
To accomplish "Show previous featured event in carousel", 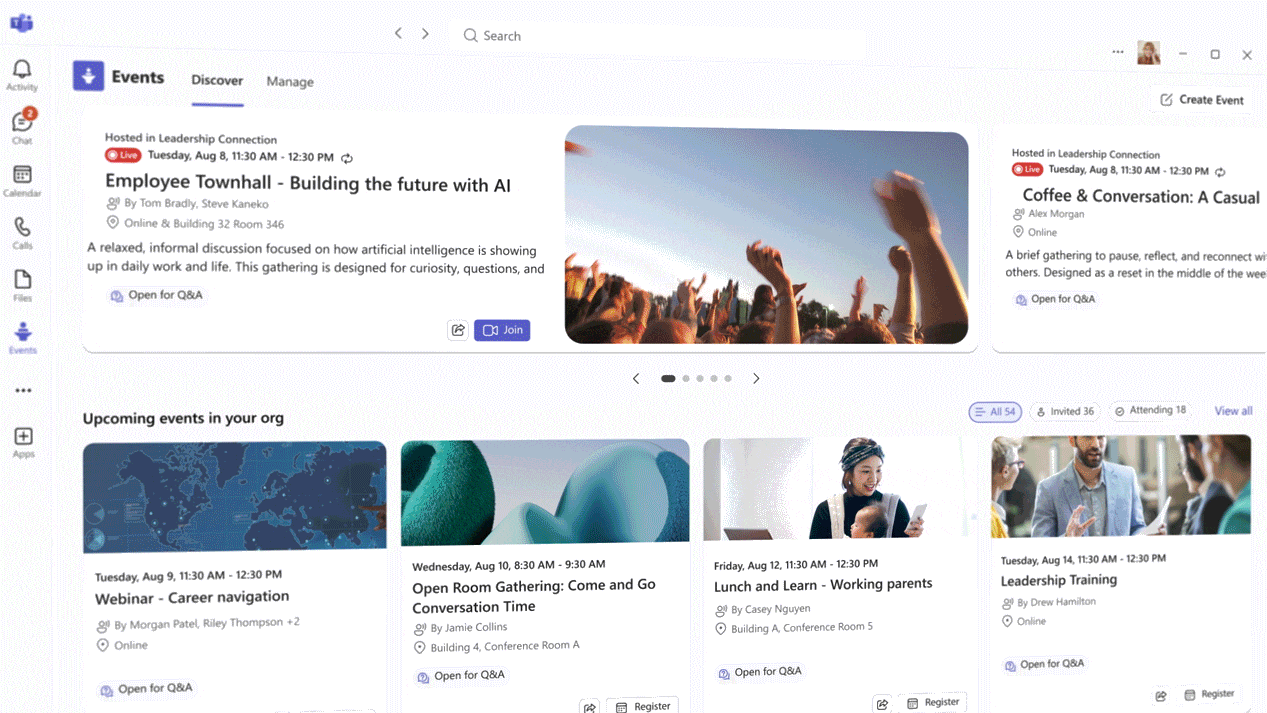I will point(636,379).
